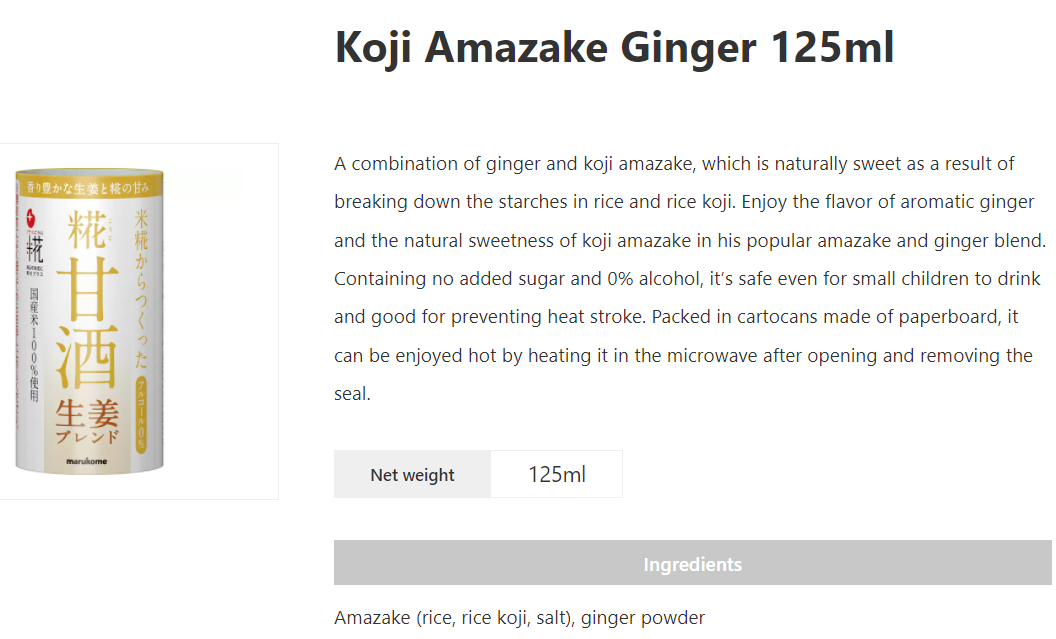
Task: Click the Koji Amazake Ginger 125ml heading
Action: point(614,47)
